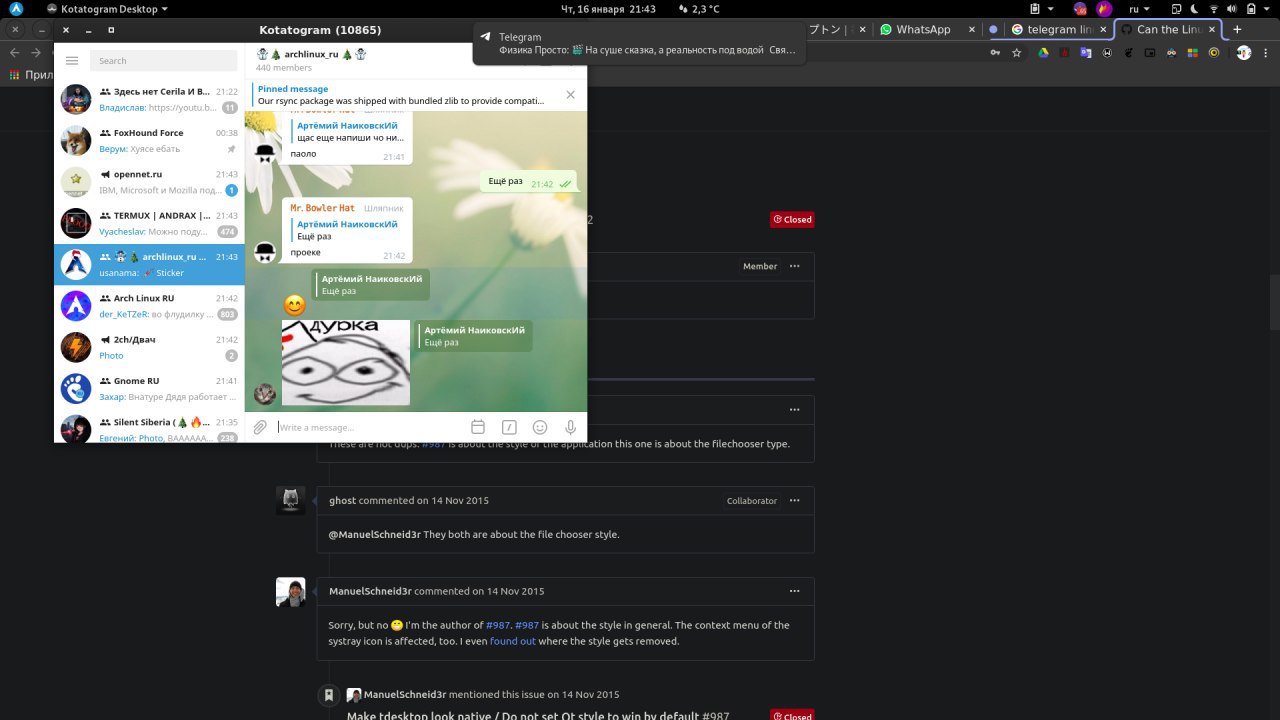Image resolution: width=1280 pixels, height=720 pixels.
Task: Open the ru keyboard layout dropdown
Action: click(1140, 9)
